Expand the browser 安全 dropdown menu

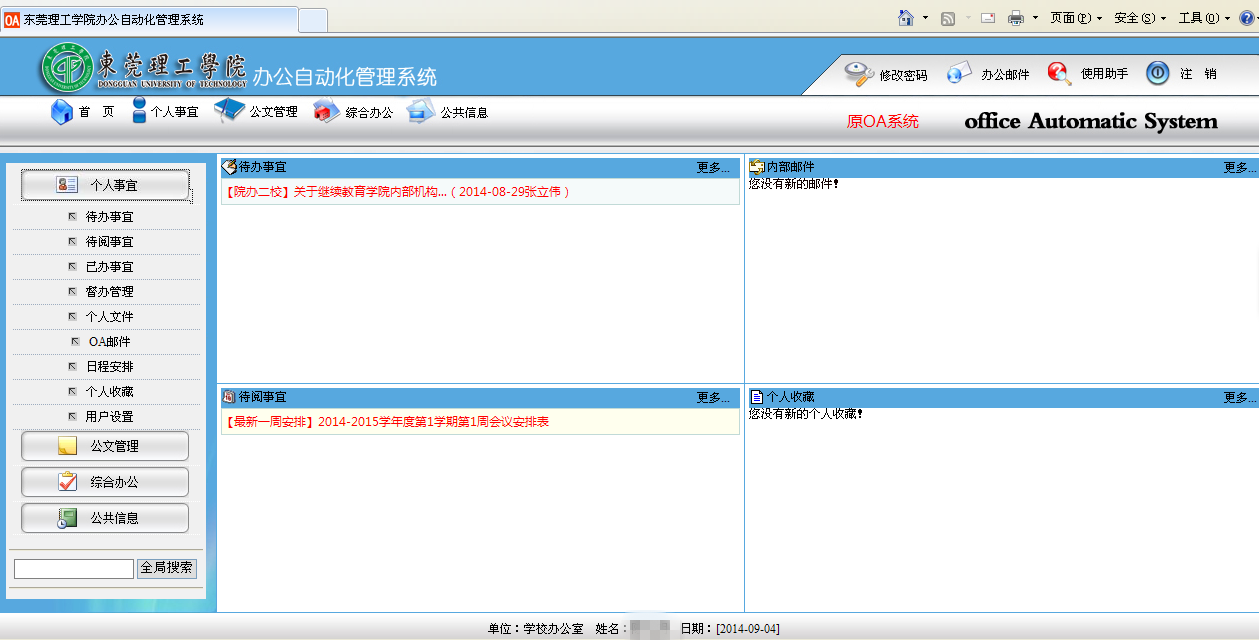pos(1139,18)
